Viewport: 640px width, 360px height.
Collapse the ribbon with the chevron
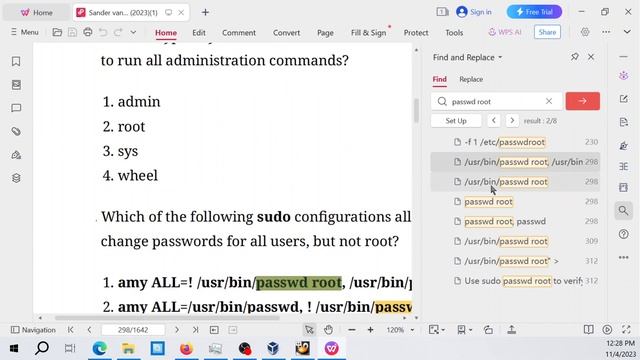pos(627,32)
